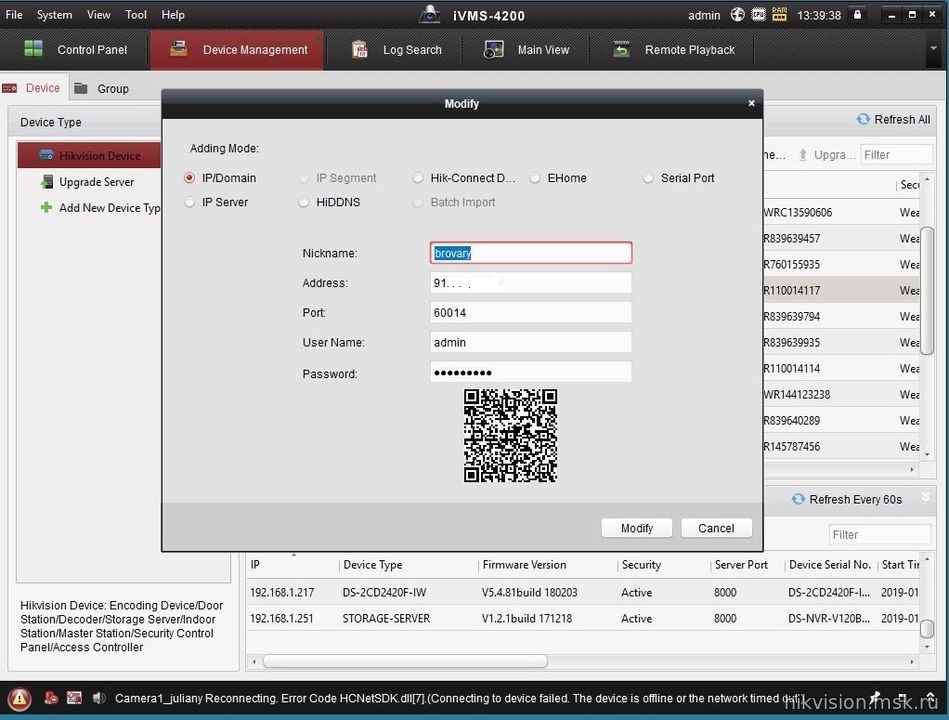This screenshot has width=949, height=720.
Task: Click the RAM usage icon in title bar
Action: point(780,15)
